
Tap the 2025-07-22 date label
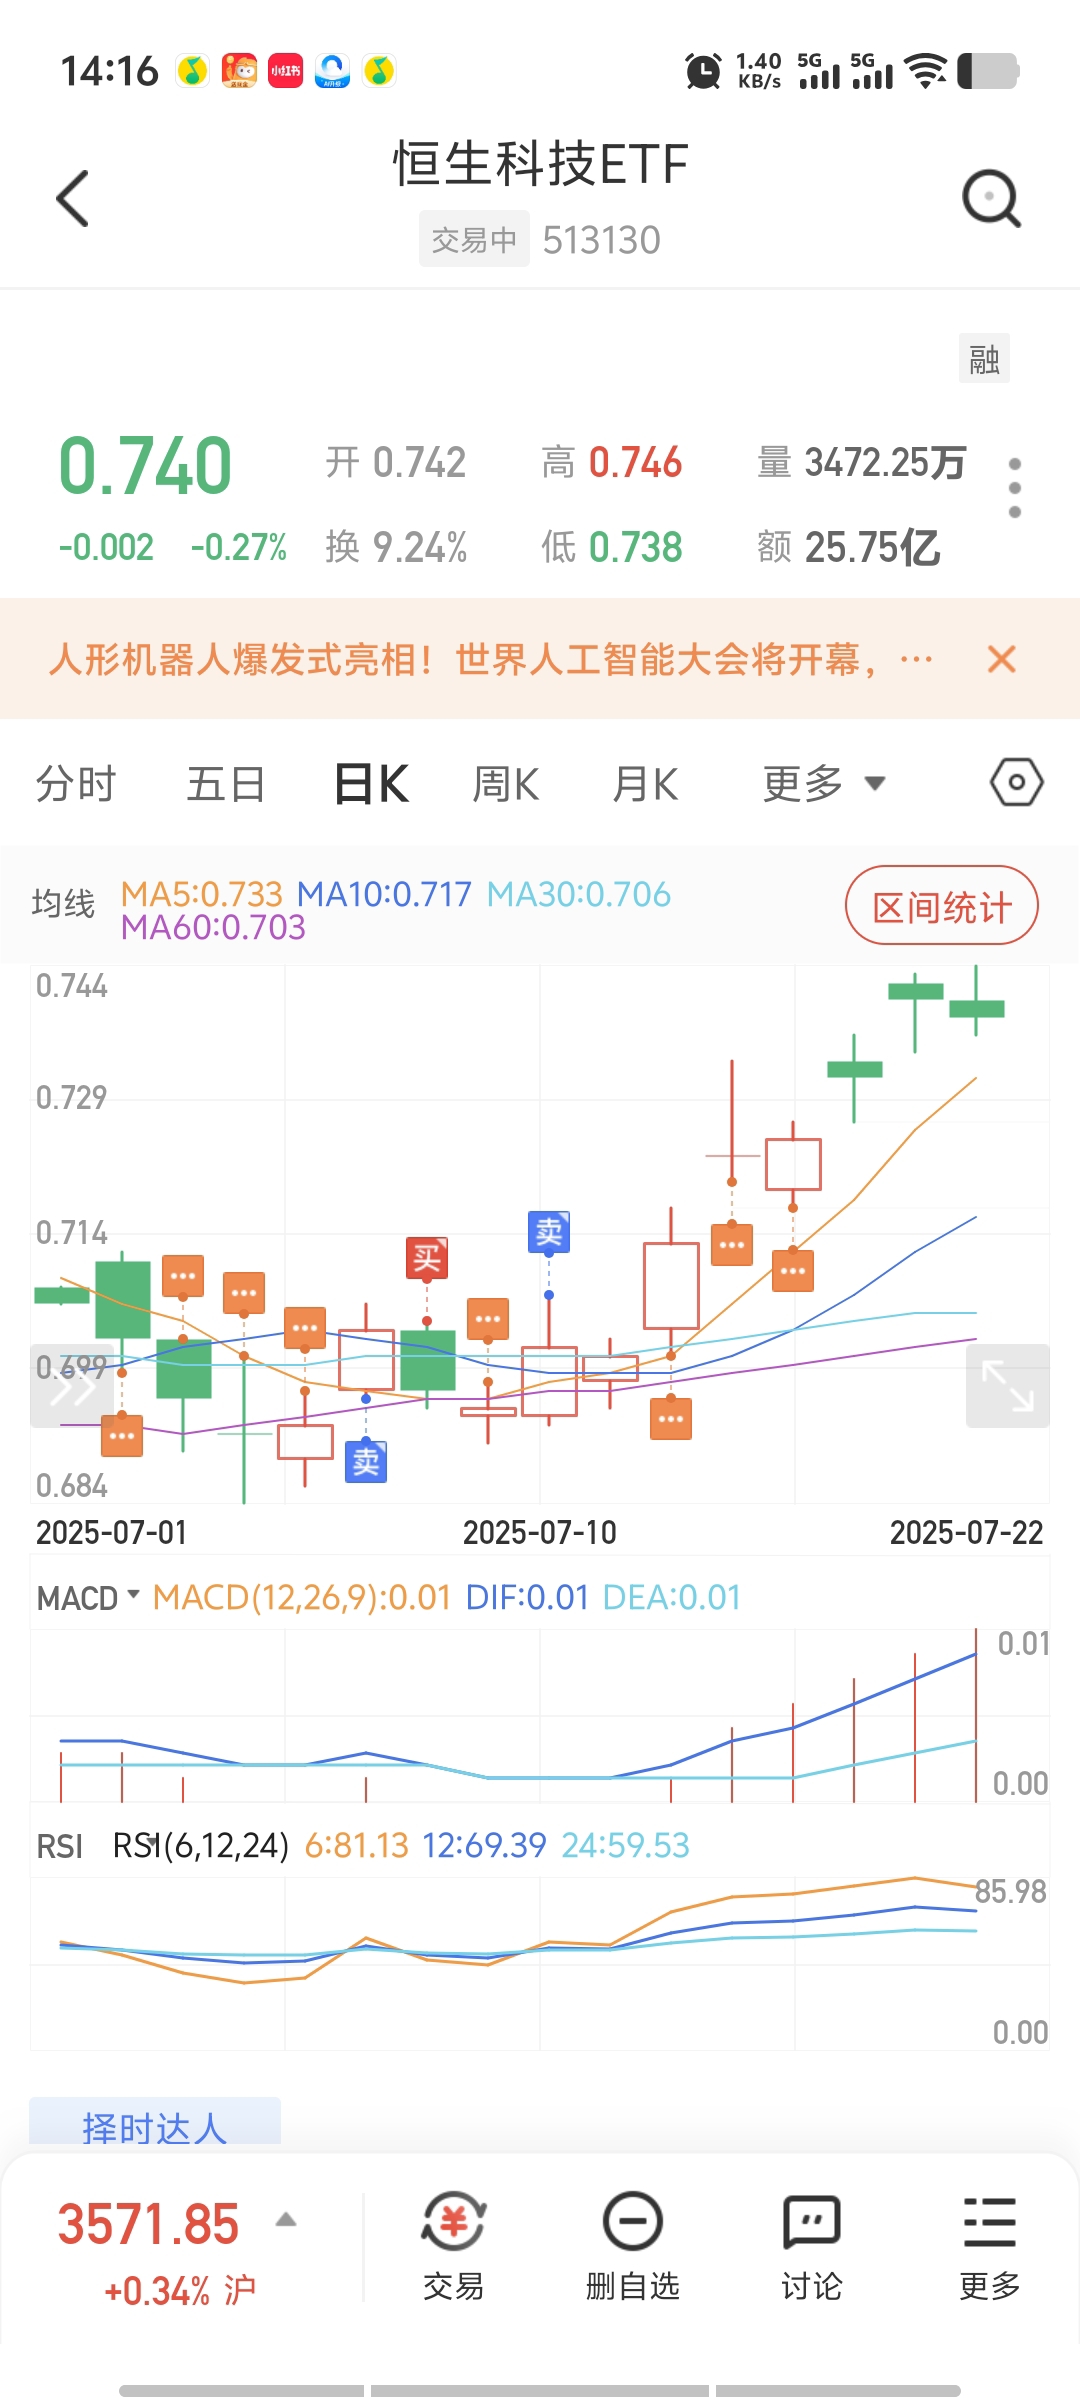point(966,1532)
